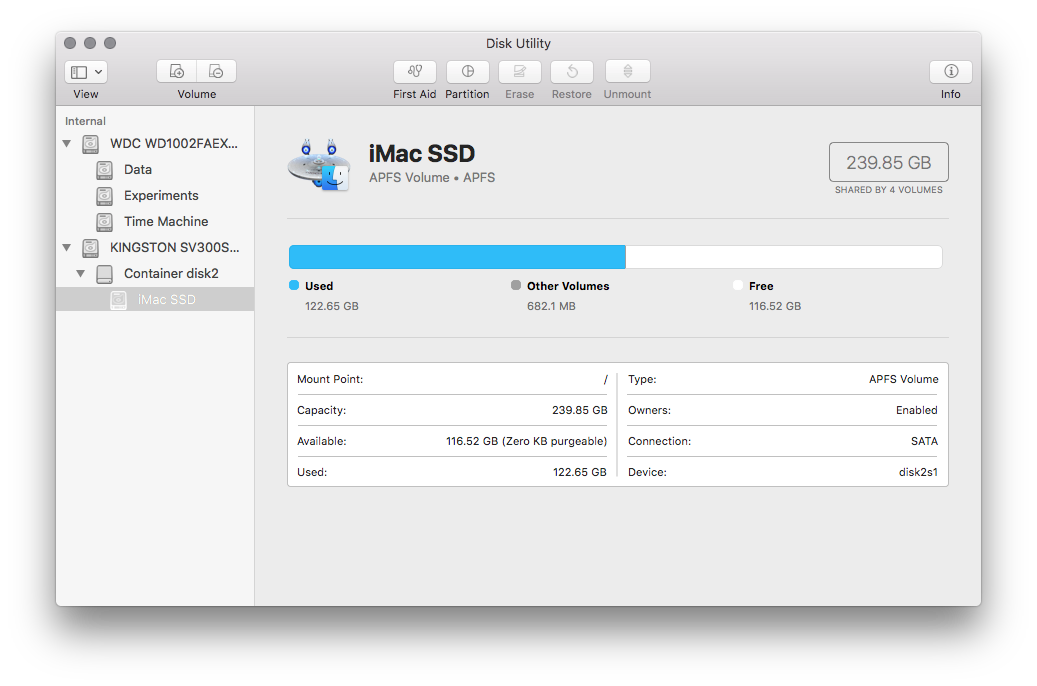1037x686 pixels.
Task: Select the iMac SSD volume row
Action: [155, 300]
